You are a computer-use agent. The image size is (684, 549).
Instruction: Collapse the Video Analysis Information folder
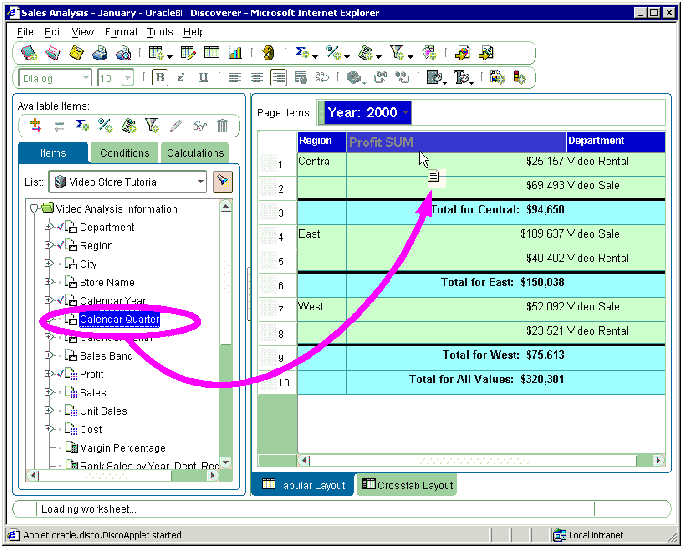click(x=34, y=208)
